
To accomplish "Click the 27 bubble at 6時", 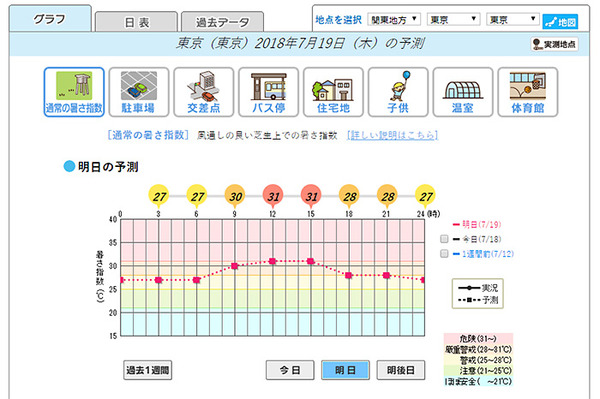I will click(x=197, y=195).
